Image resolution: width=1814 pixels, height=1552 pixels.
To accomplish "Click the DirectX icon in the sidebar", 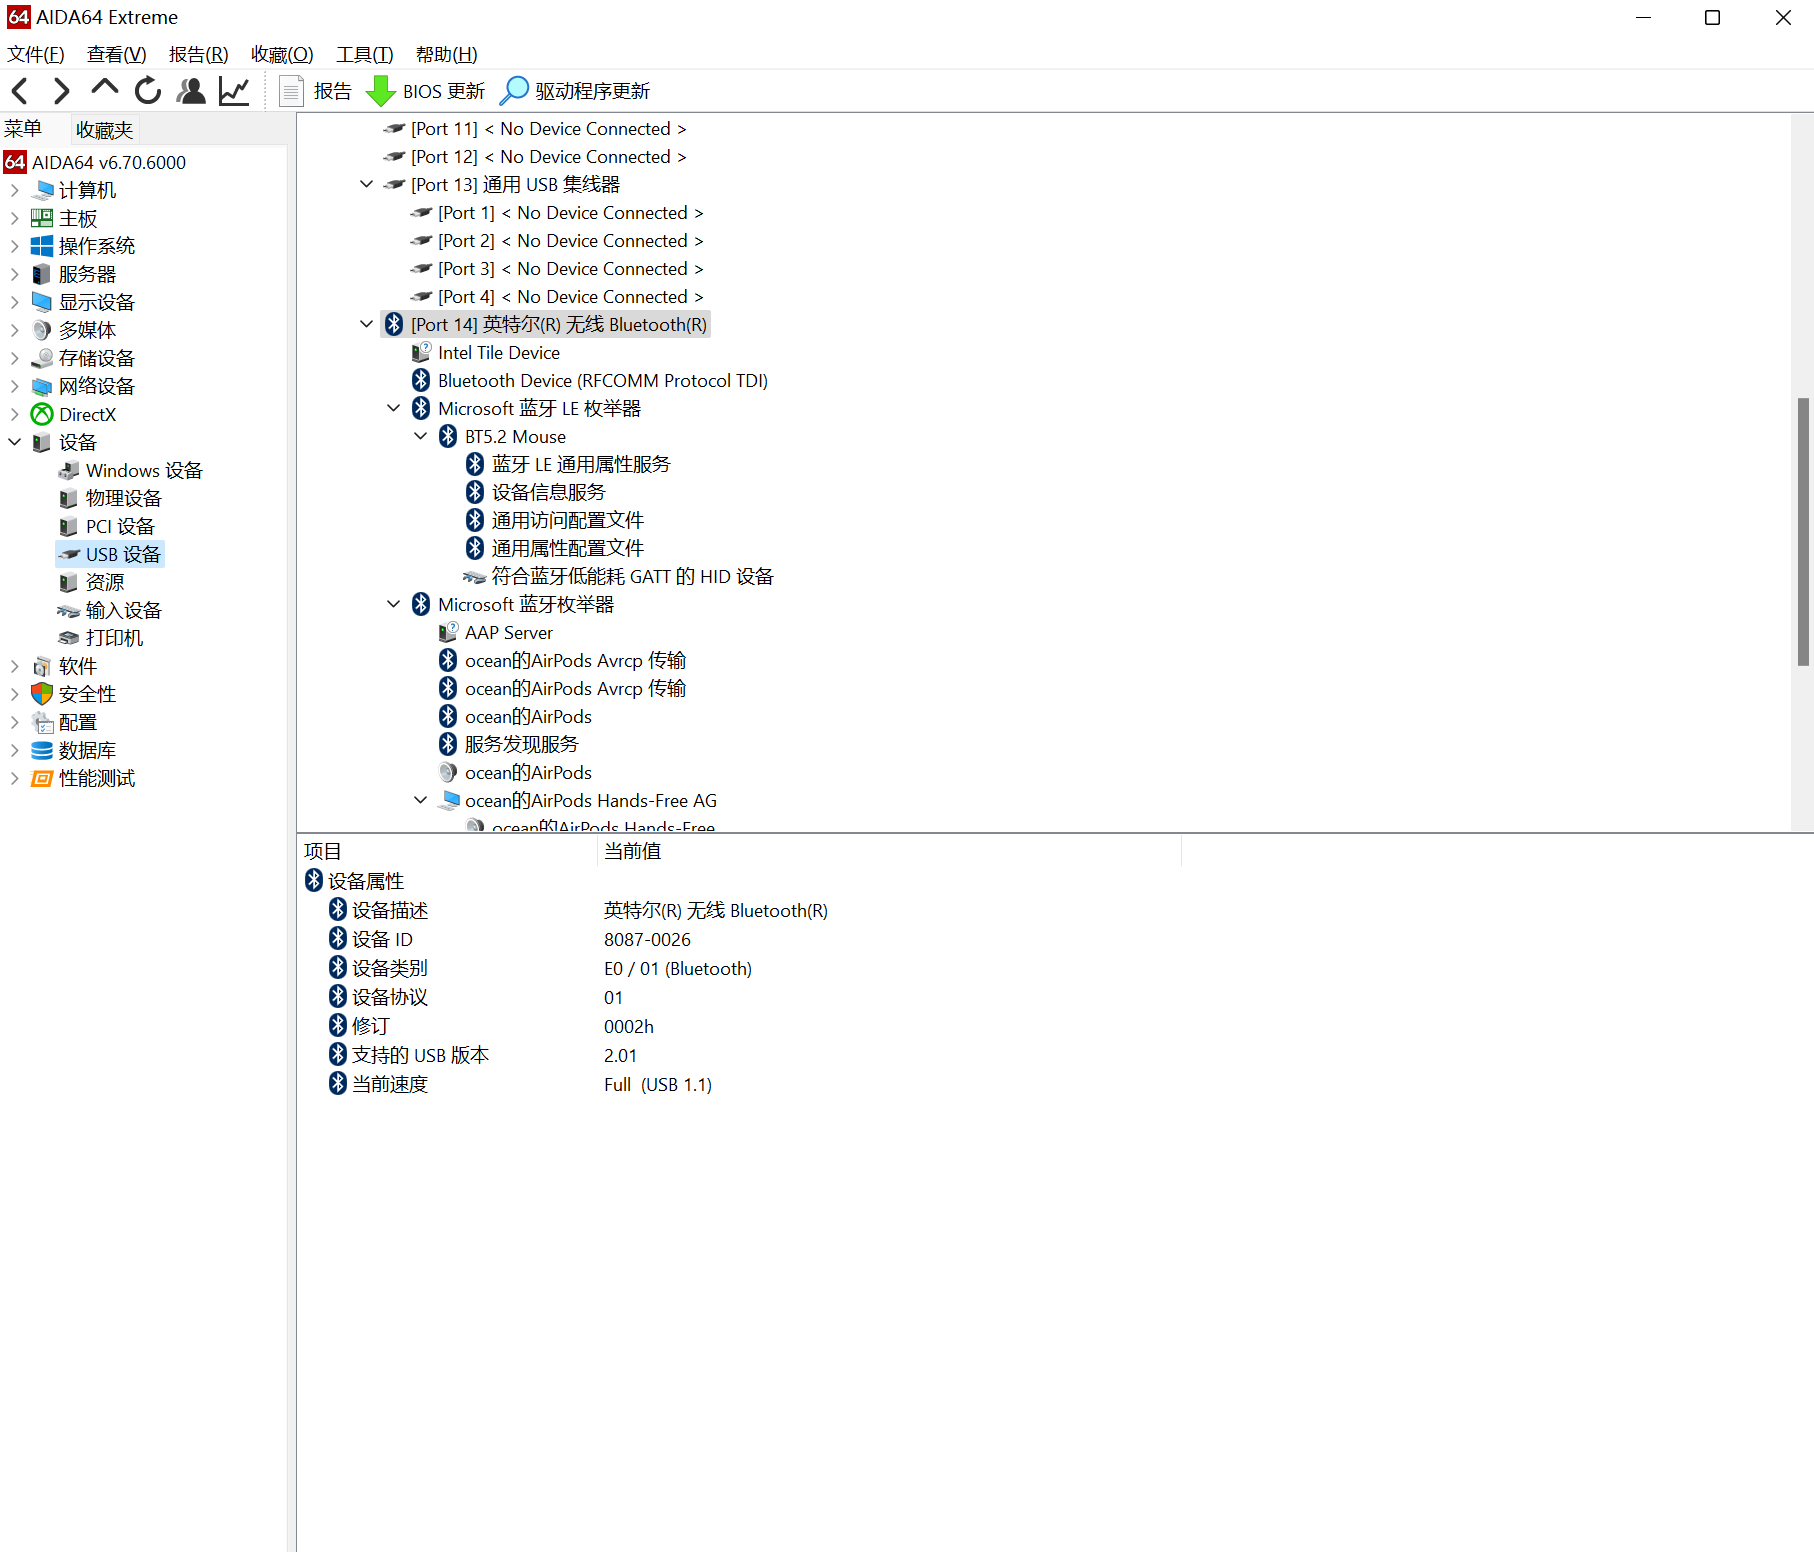I will click(41, 414).
